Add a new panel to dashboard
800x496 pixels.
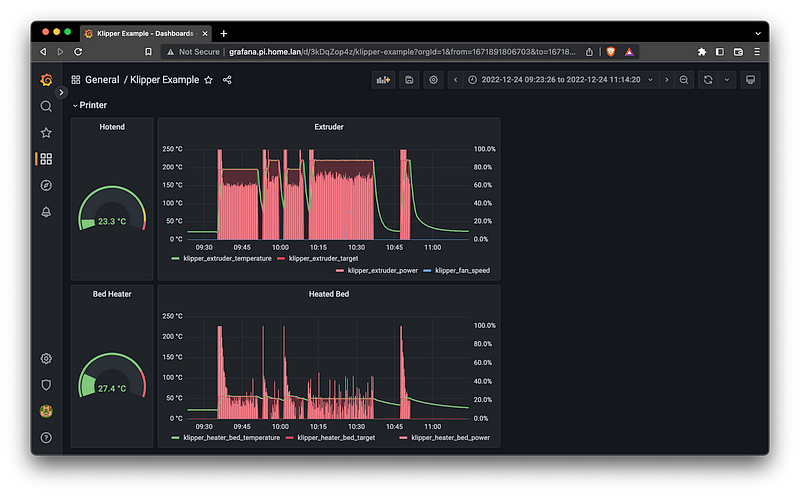coord(383,80)
